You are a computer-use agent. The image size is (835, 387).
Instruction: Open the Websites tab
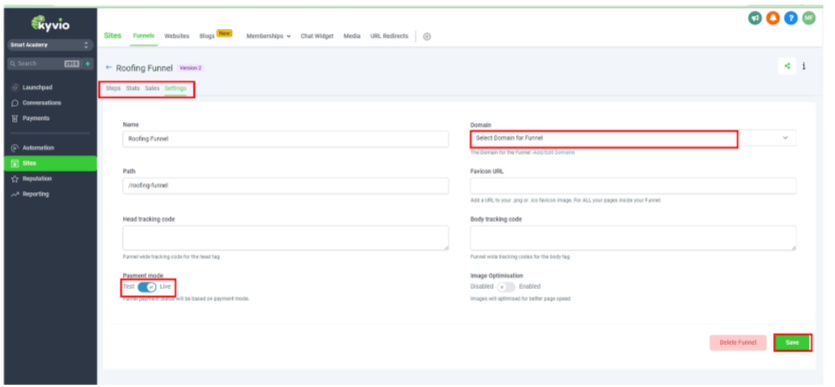(177, 36)
